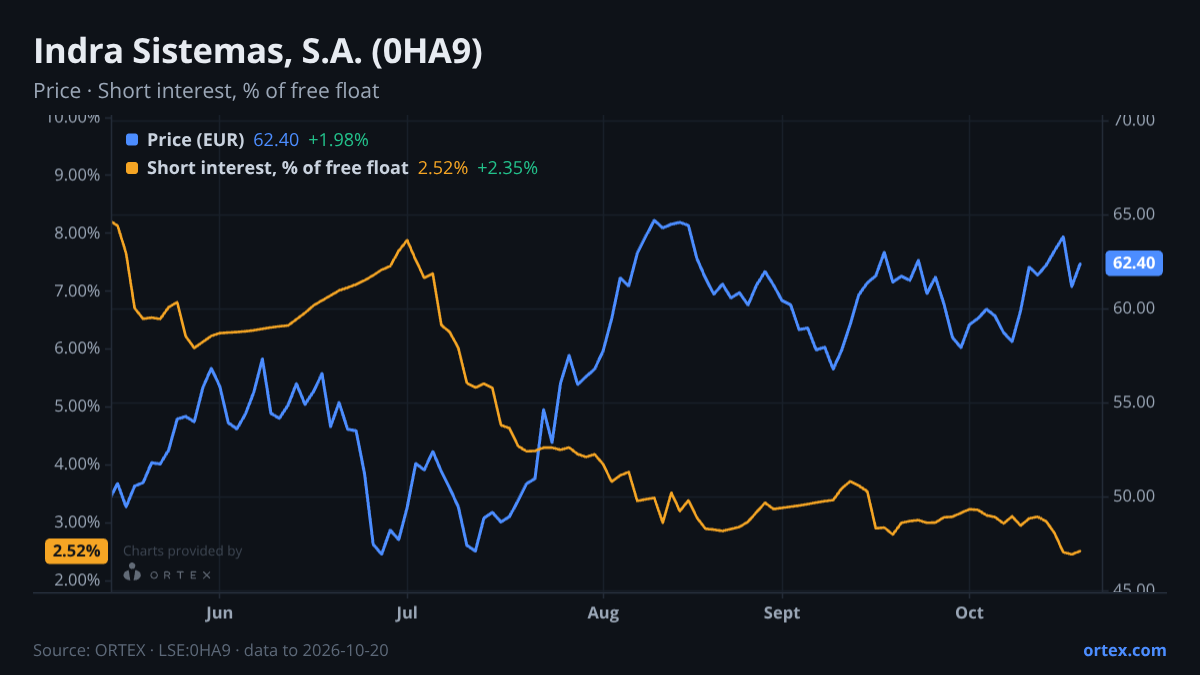
Task: Click the Indra Sistemas, S.A. (0HA9) title
Action: pyautogui.click(x=258, y=51)
